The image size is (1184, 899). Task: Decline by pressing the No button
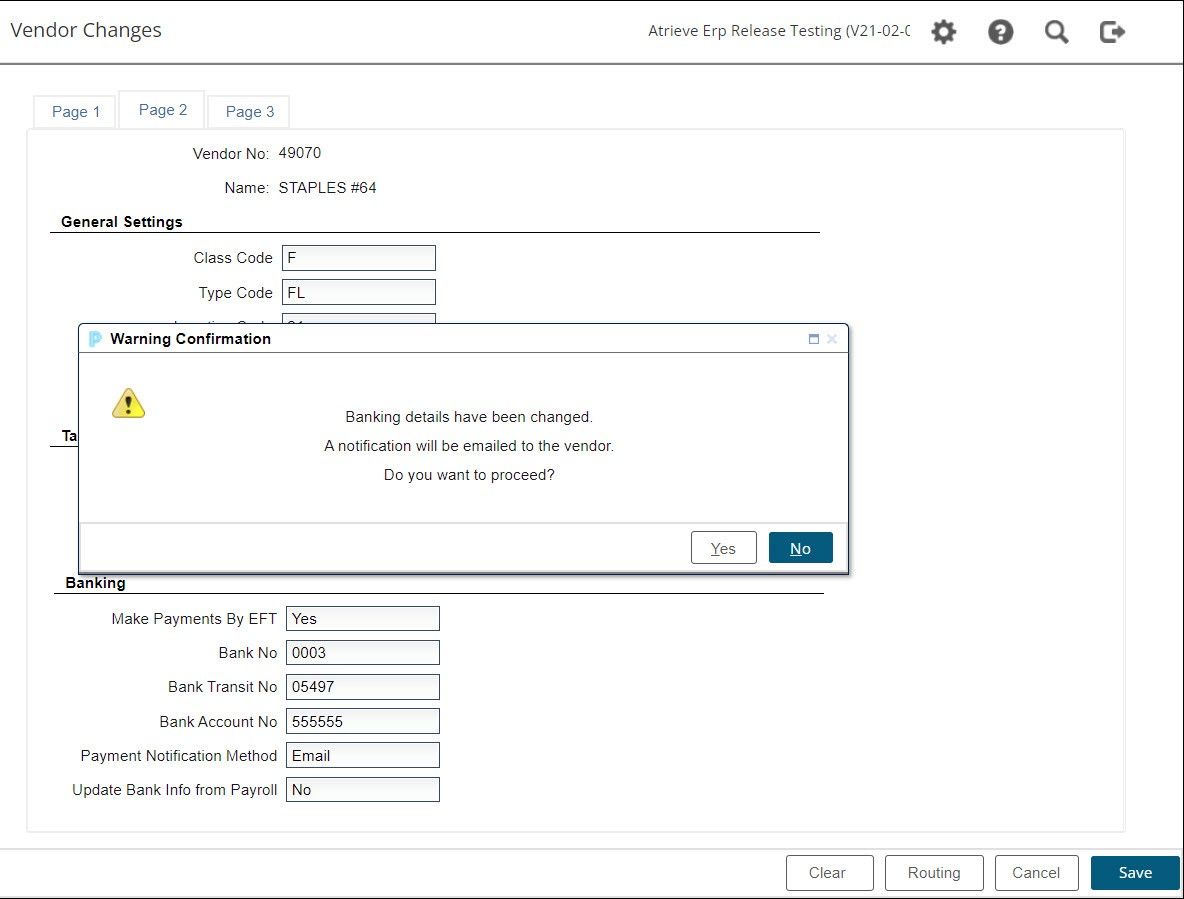click(x=800, y=548)
